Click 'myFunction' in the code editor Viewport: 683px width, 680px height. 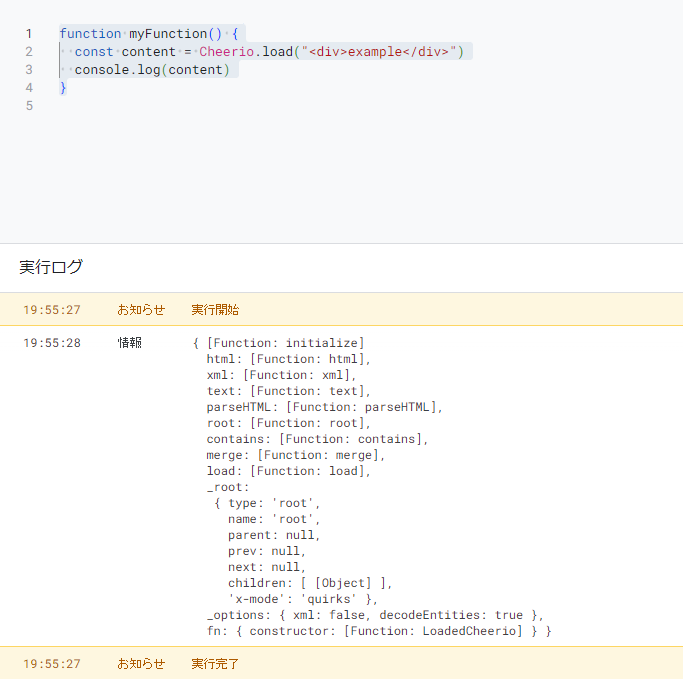pyautogui.click(x=168, y=34)
